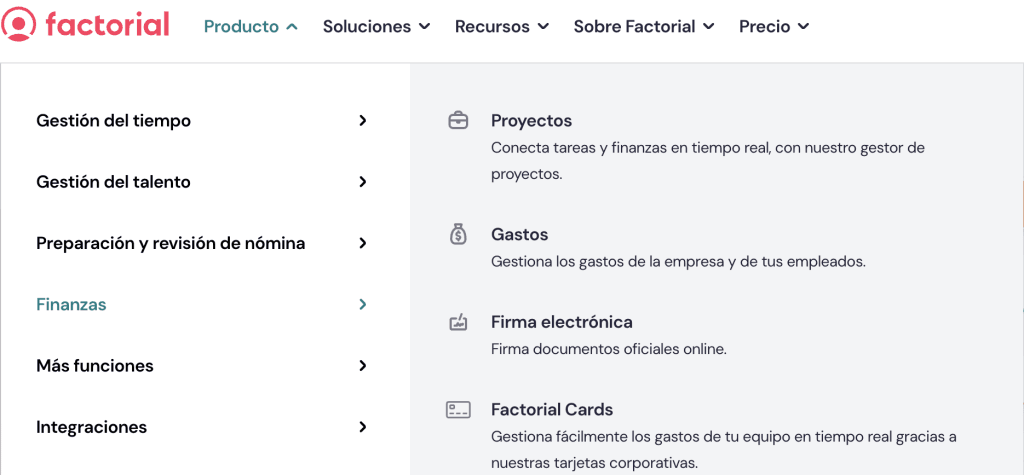The width and height of the screenshot is (1024, 475).
Task: Click the Proyectos briefcase icon
Action: [x=458, y=121]
